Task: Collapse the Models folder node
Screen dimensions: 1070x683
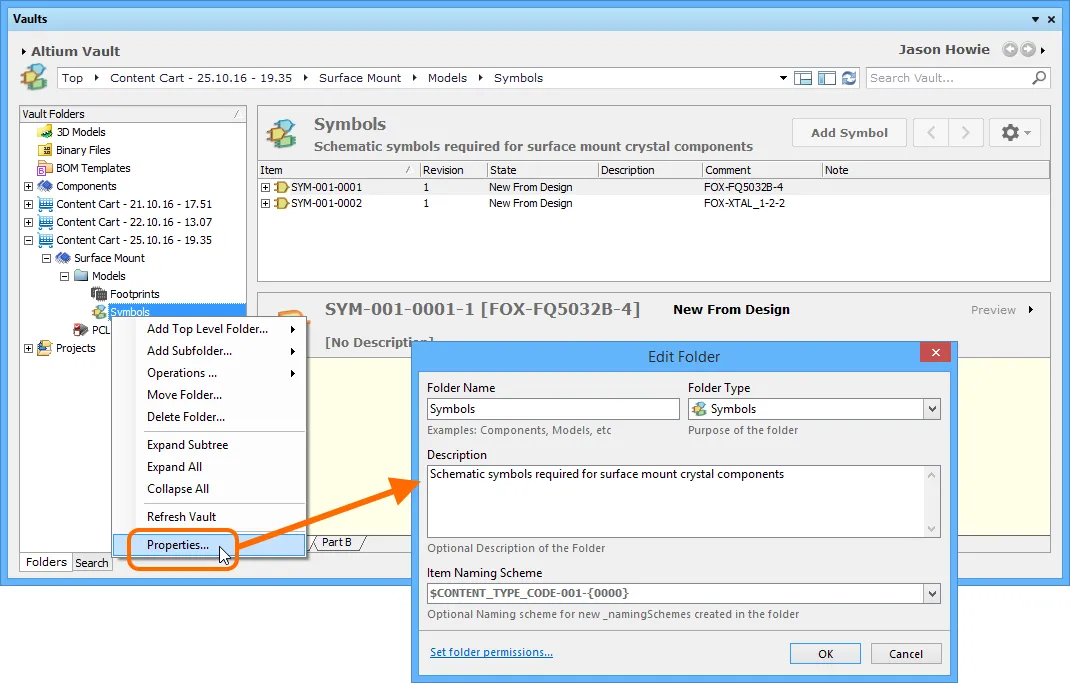Action: coord(64,276)
